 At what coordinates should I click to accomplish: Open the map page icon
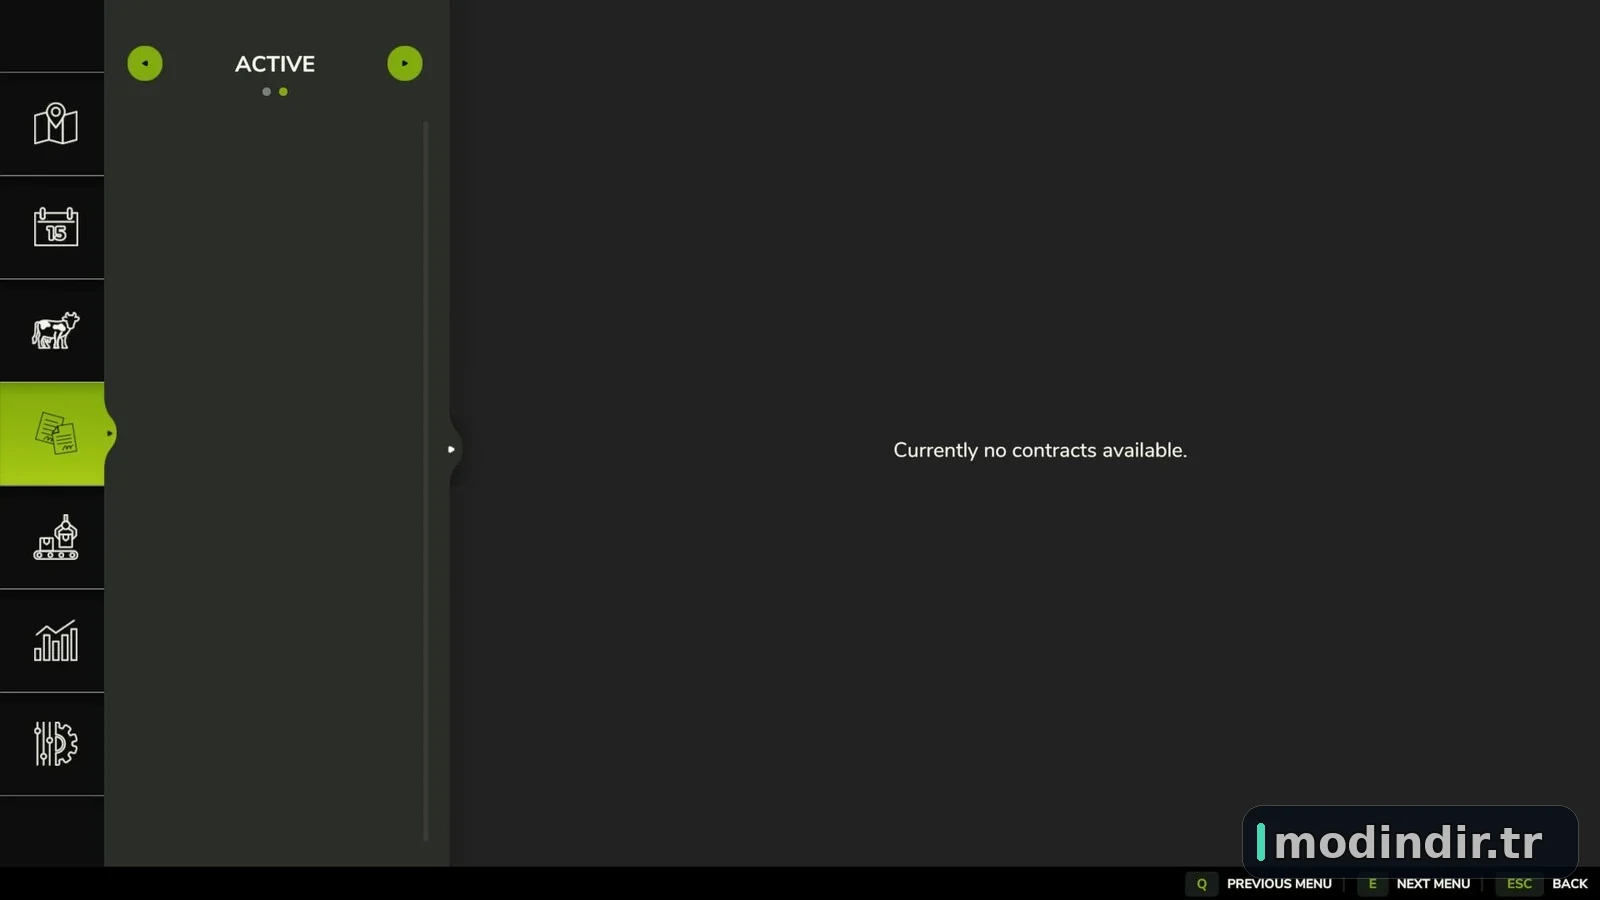pyautogui.click(x=55, y=124)
